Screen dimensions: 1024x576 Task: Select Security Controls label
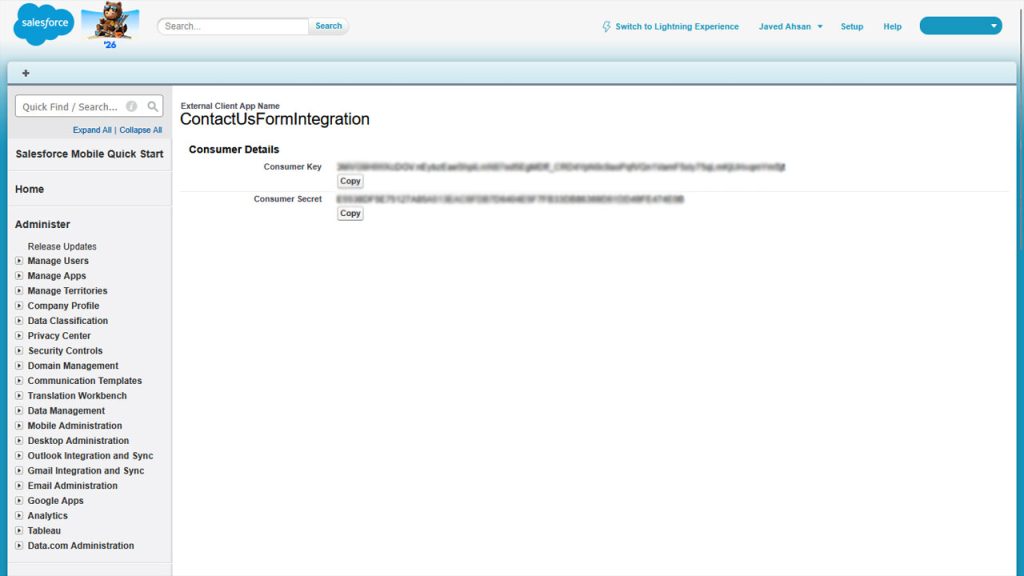pos(65,351)
